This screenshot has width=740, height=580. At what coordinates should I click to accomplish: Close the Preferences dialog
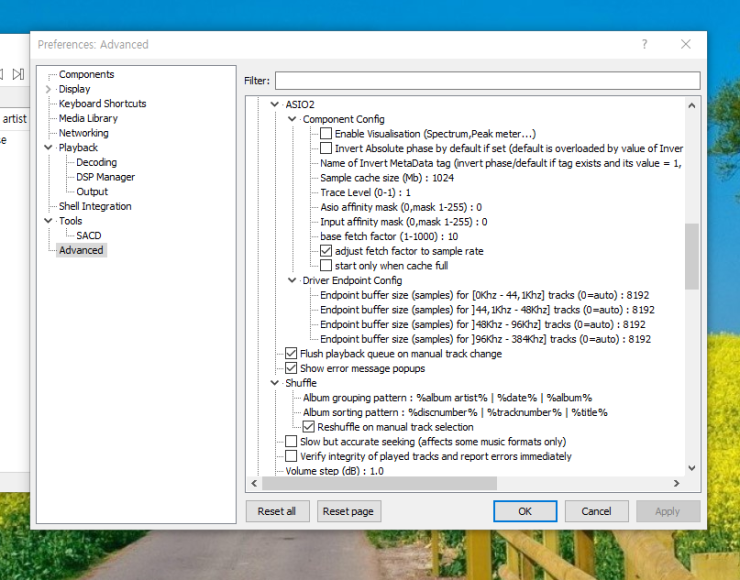point(686,44)
